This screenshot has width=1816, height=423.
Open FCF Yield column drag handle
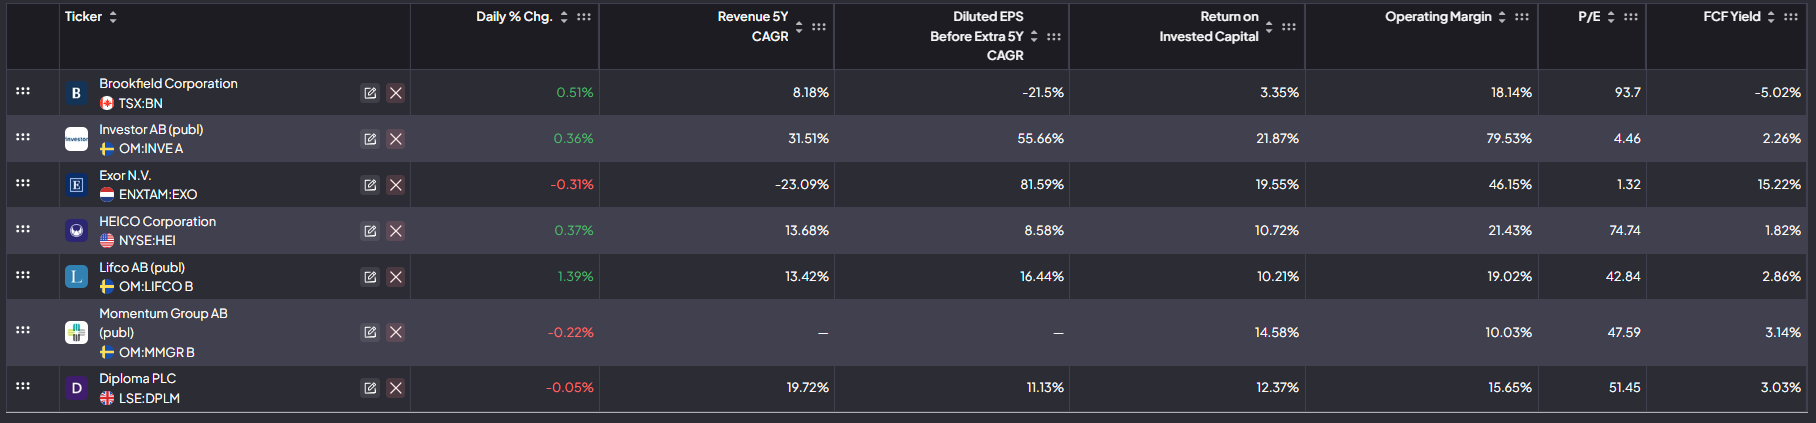[1791, 17]
